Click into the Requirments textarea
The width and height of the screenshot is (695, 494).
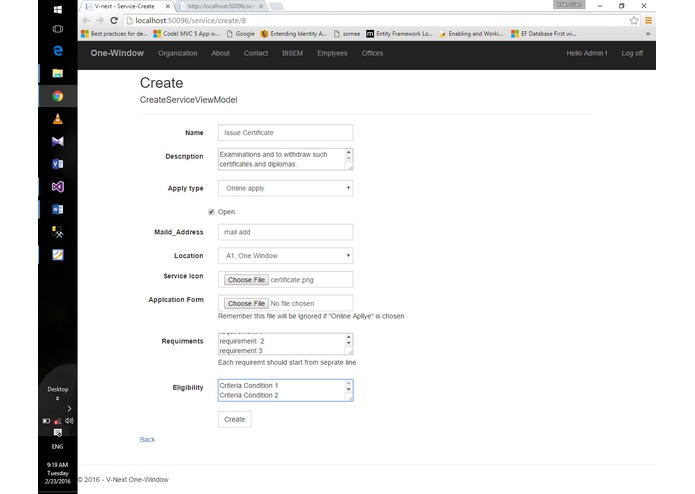281,344
